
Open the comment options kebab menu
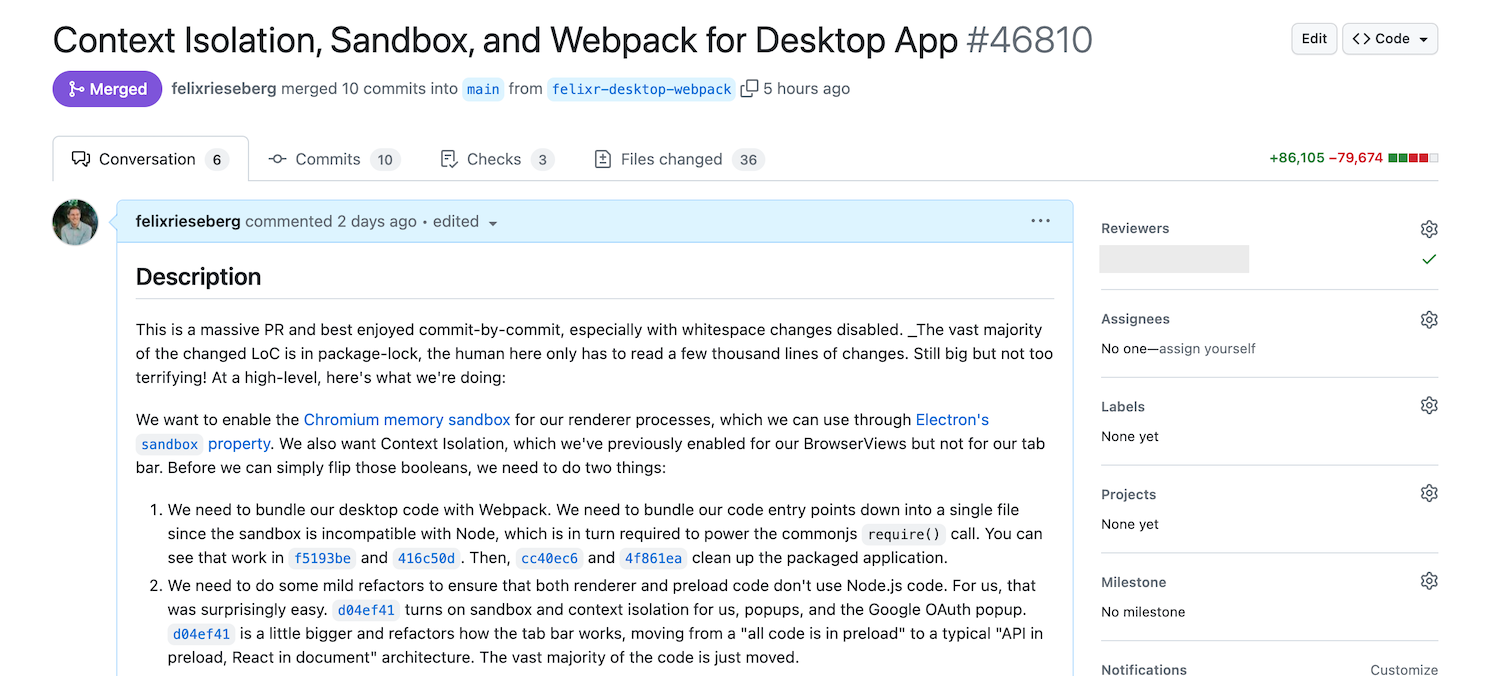pyautogui.click(x=1040, y=221)
